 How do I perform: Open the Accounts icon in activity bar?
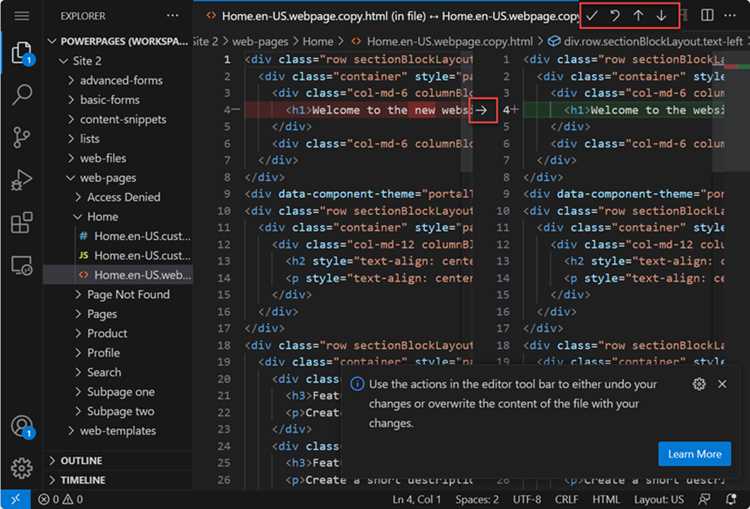click(22, 426)
